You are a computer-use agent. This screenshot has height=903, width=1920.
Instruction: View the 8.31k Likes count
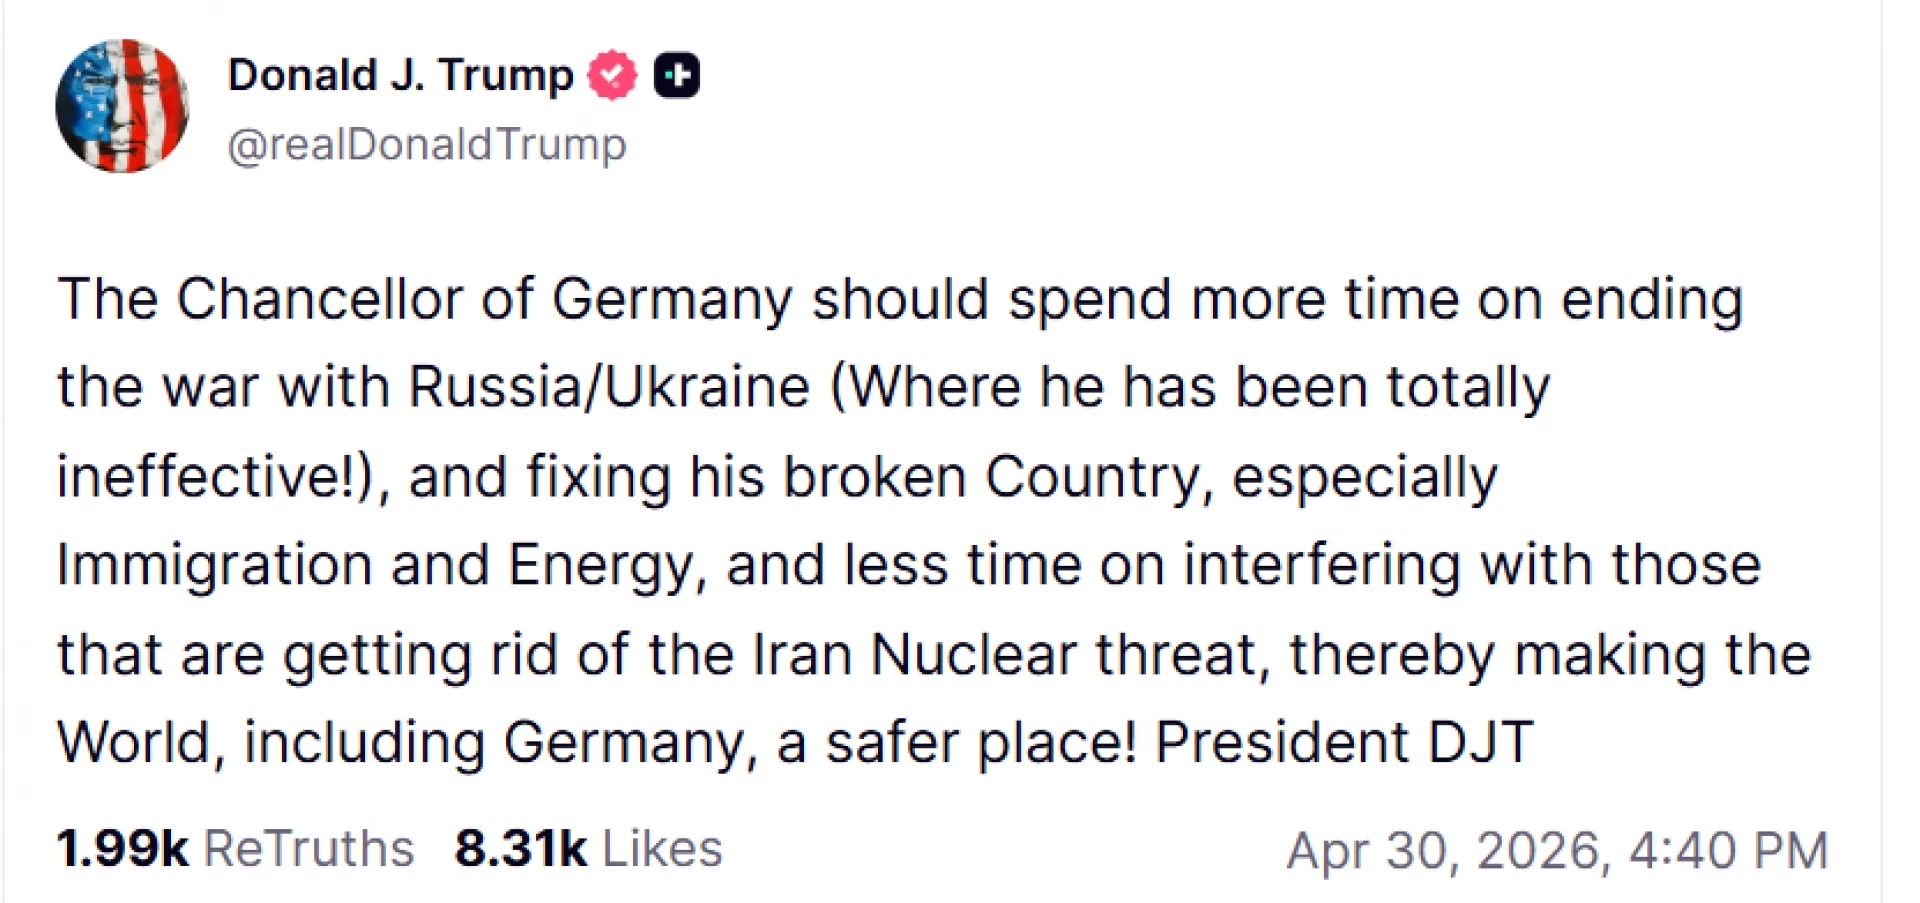click(520, 849)
